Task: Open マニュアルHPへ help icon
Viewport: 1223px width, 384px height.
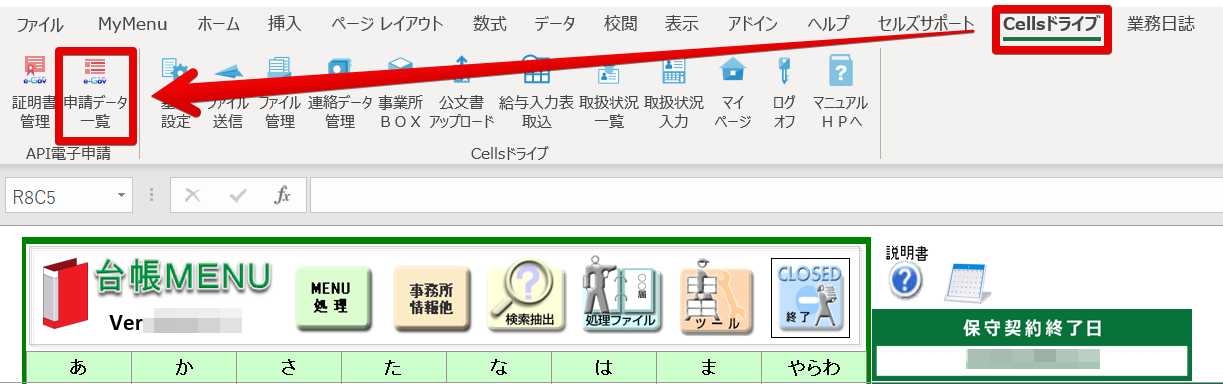Action: pos(841,93)
